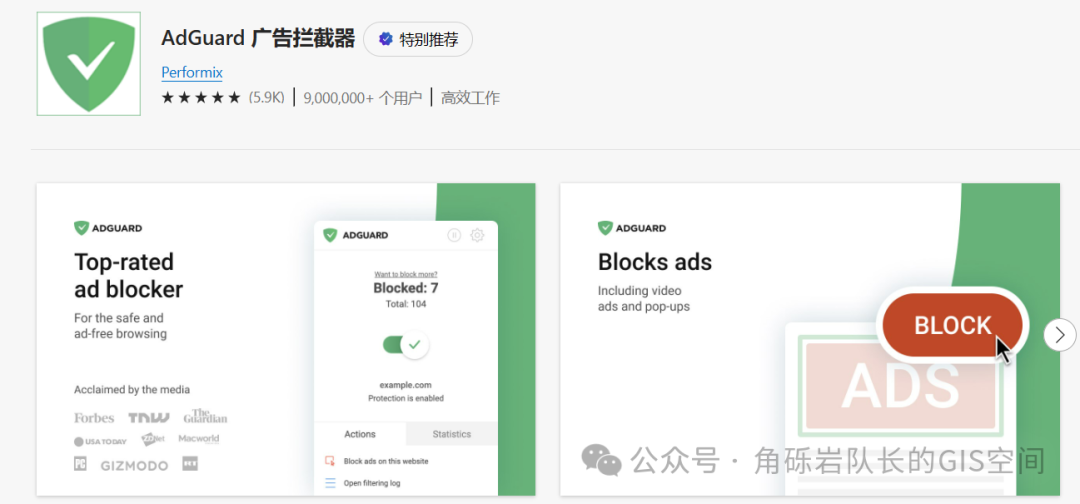Image resolution: width=1080 pixels, height=504 pixels.
Task: Switch to the Statistics tab
Action: [x=451, y=434]
